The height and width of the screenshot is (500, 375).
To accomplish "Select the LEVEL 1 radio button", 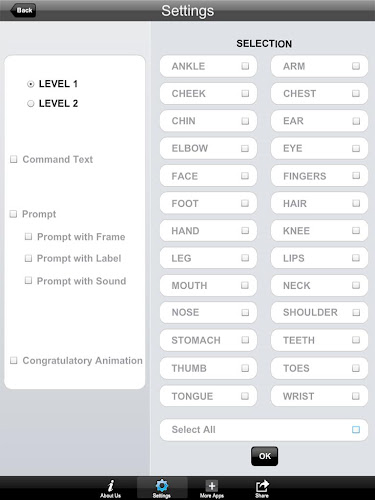I will tap(31, 84).
